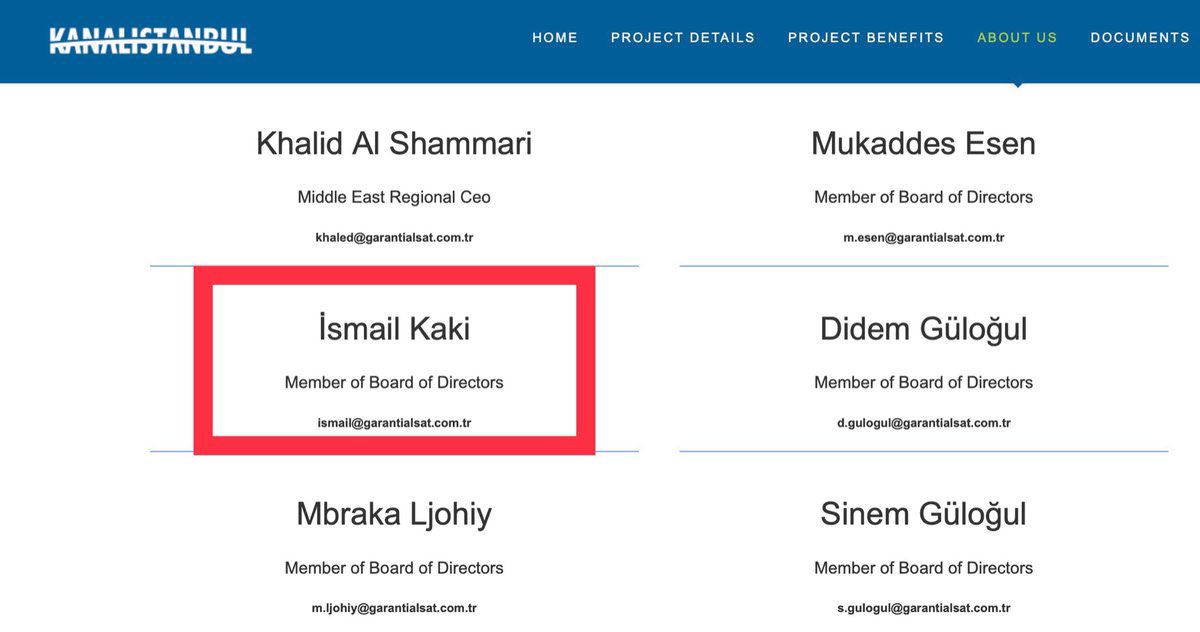Click the Middle East Regional Ceo title
The width and height of the screenshot is (1200, 632).
394,197
